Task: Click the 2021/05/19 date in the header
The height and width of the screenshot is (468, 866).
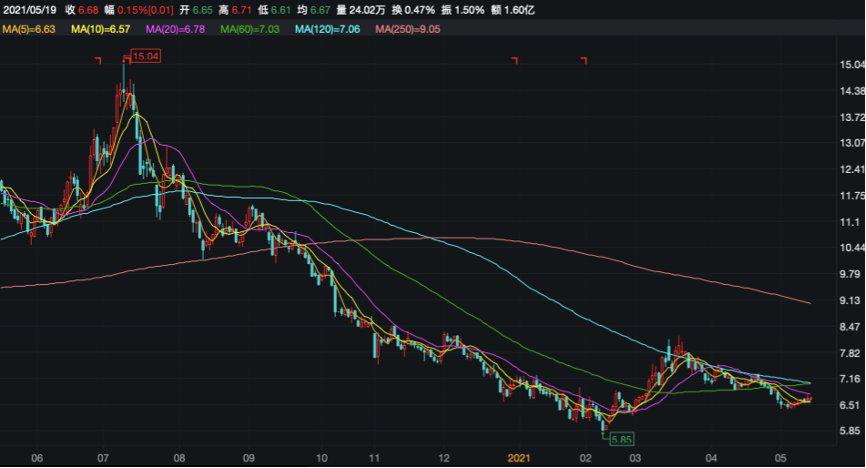Action: coord(32,9)
